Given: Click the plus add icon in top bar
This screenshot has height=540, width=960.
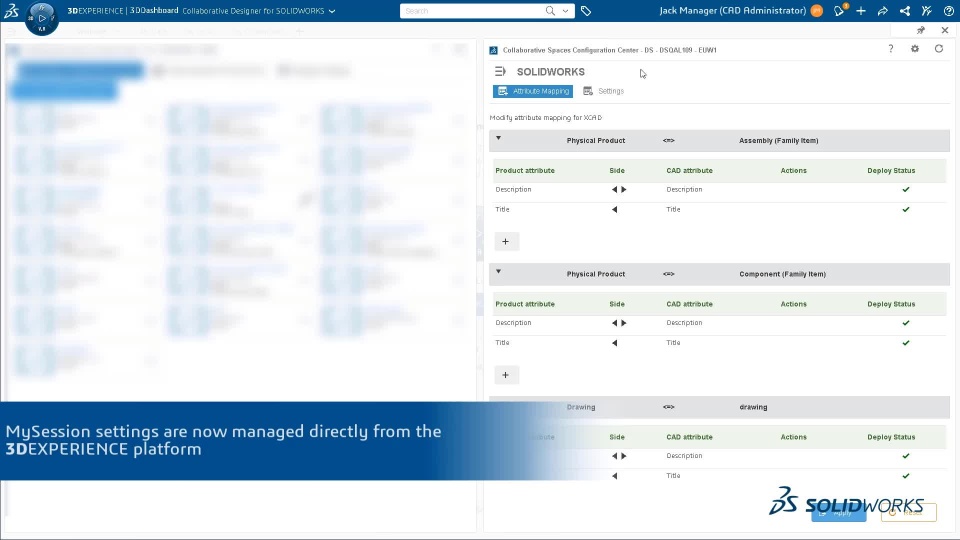Looking at the screenshot, I should point(861,10).
